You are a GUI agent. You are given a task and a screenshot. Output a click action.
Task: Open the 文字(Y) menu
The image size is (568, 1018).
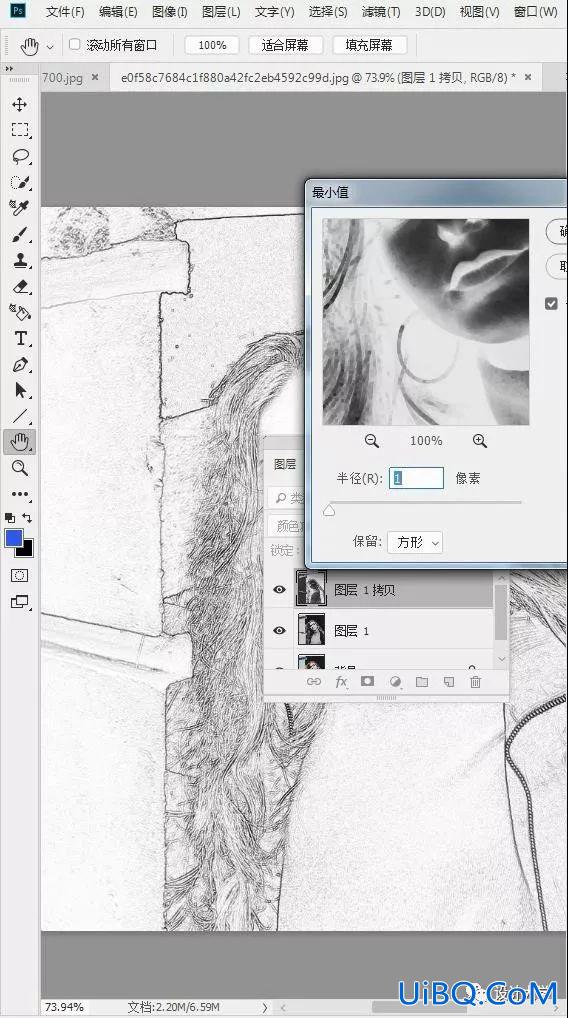(x=274, y=12)
